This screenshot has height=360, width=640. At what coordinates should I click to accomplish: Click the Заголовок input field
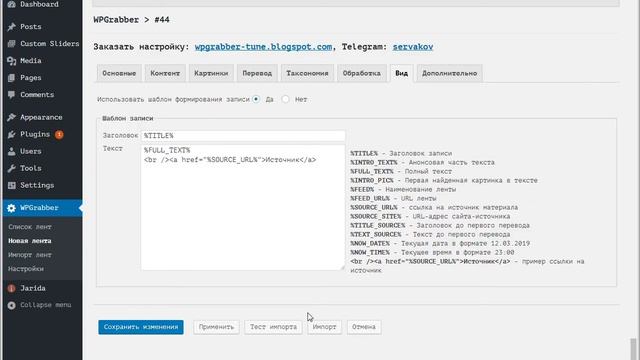243,136
